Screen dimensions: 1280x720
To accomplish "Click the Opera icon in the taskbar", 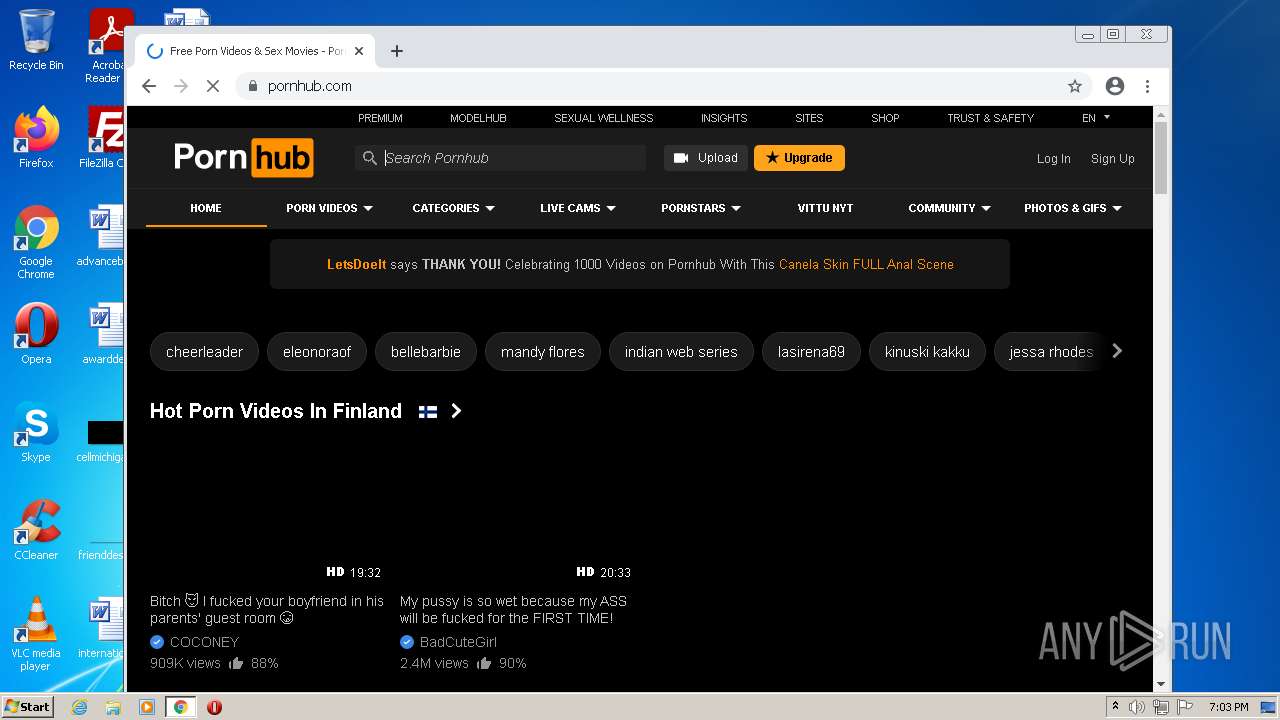I will tap(214, 707).
